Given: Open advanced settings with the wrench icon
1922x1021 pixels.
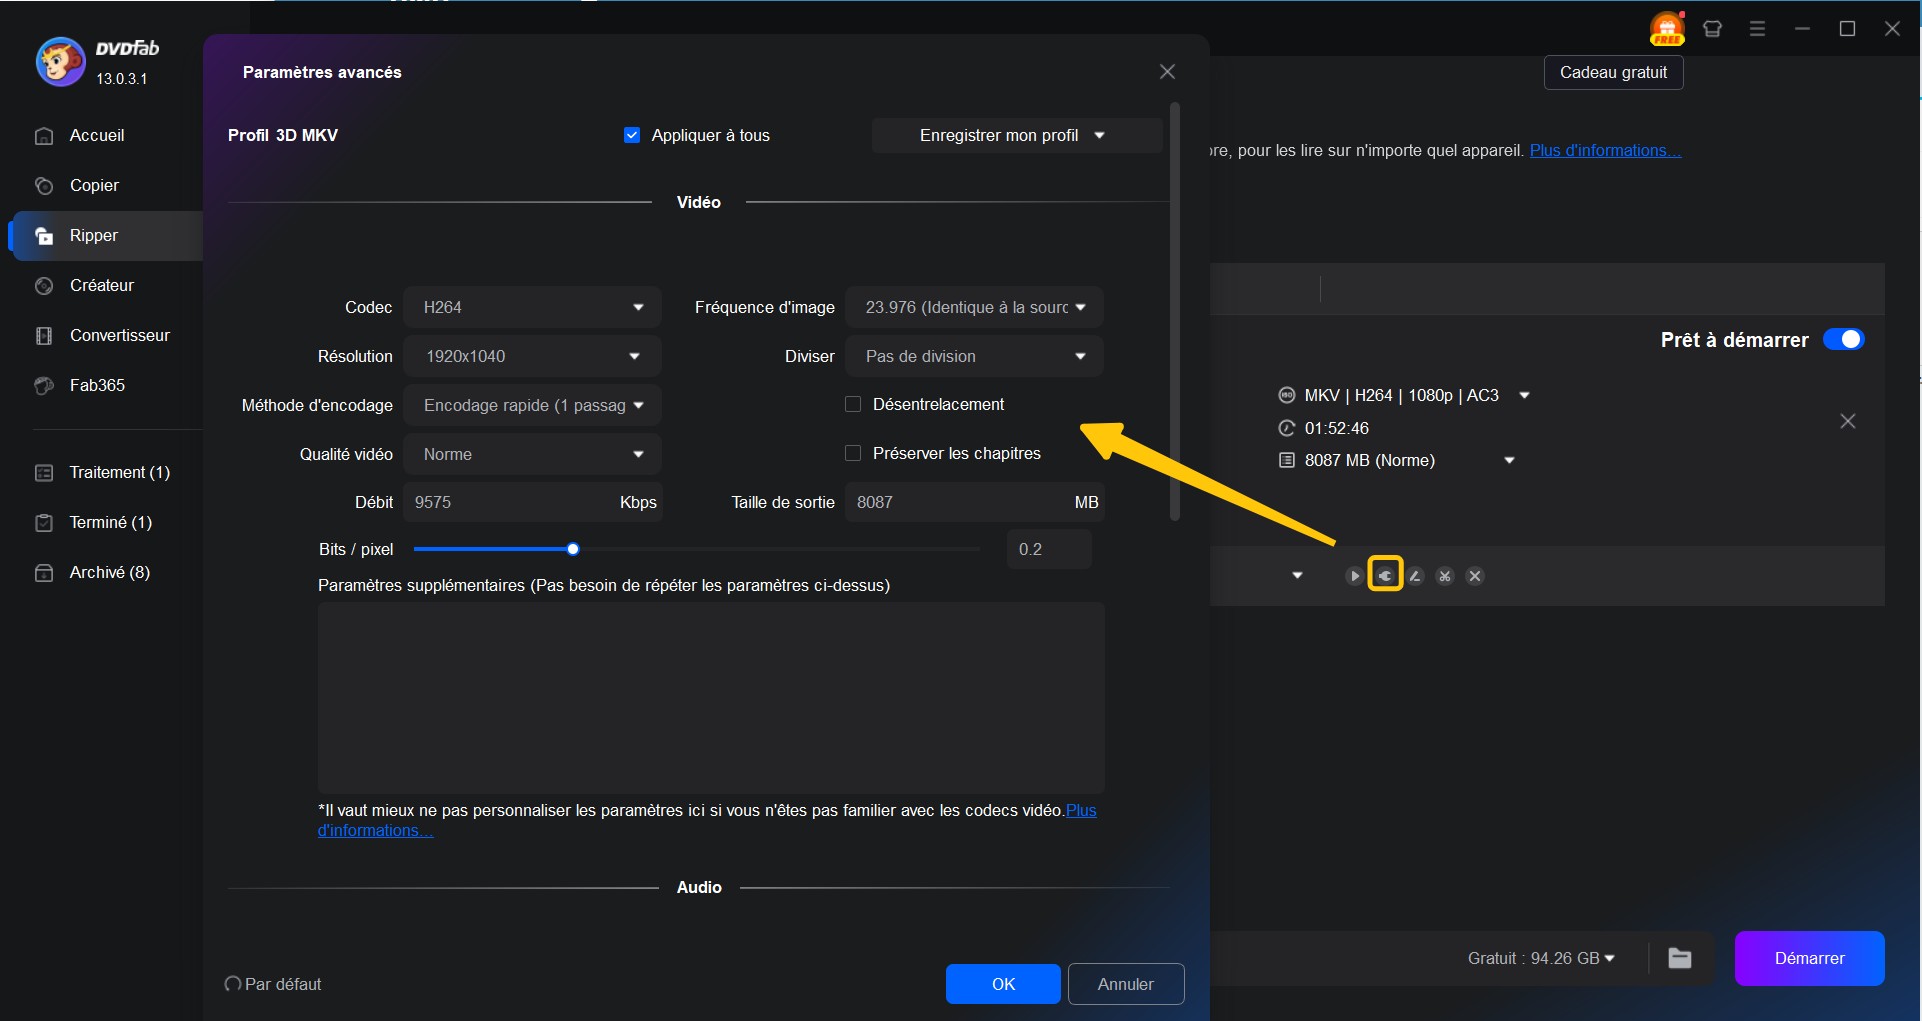Looking at the screenshot, I should (1385, 575).
